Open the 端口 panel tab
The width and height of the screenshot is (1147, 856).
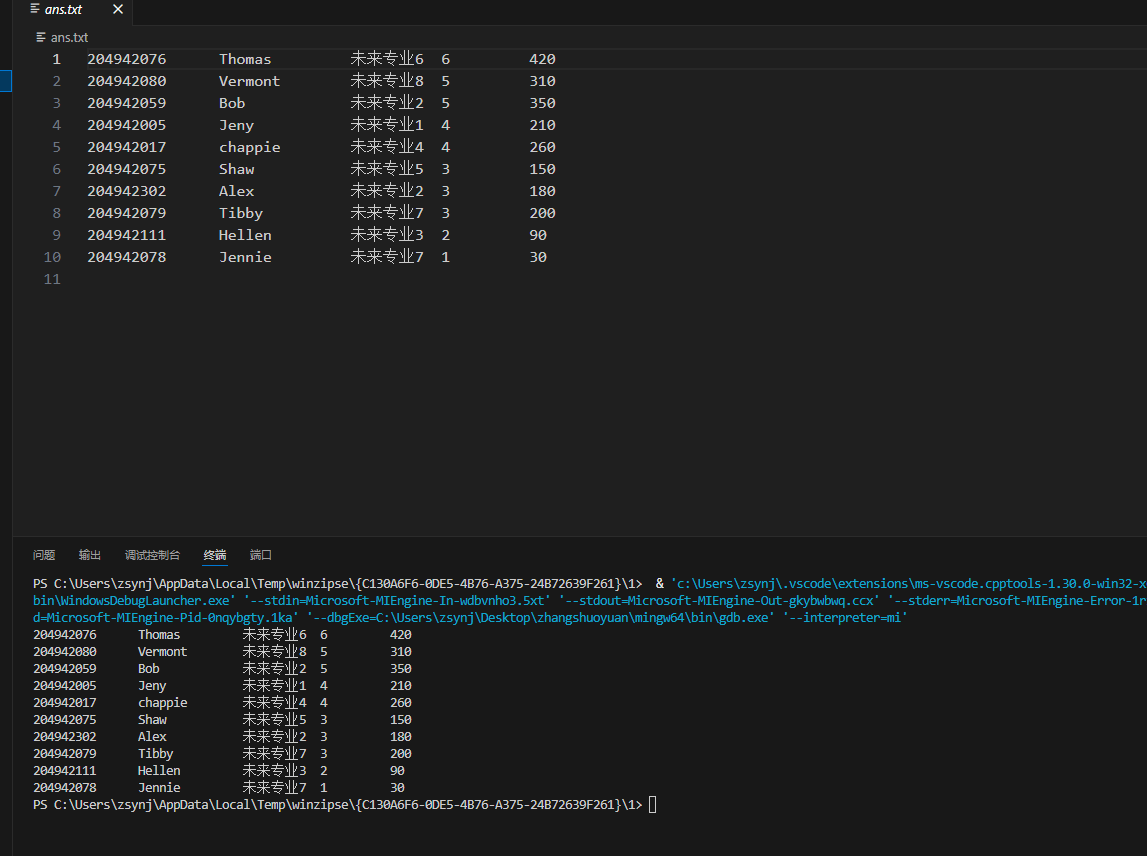[x=260, y=555]
